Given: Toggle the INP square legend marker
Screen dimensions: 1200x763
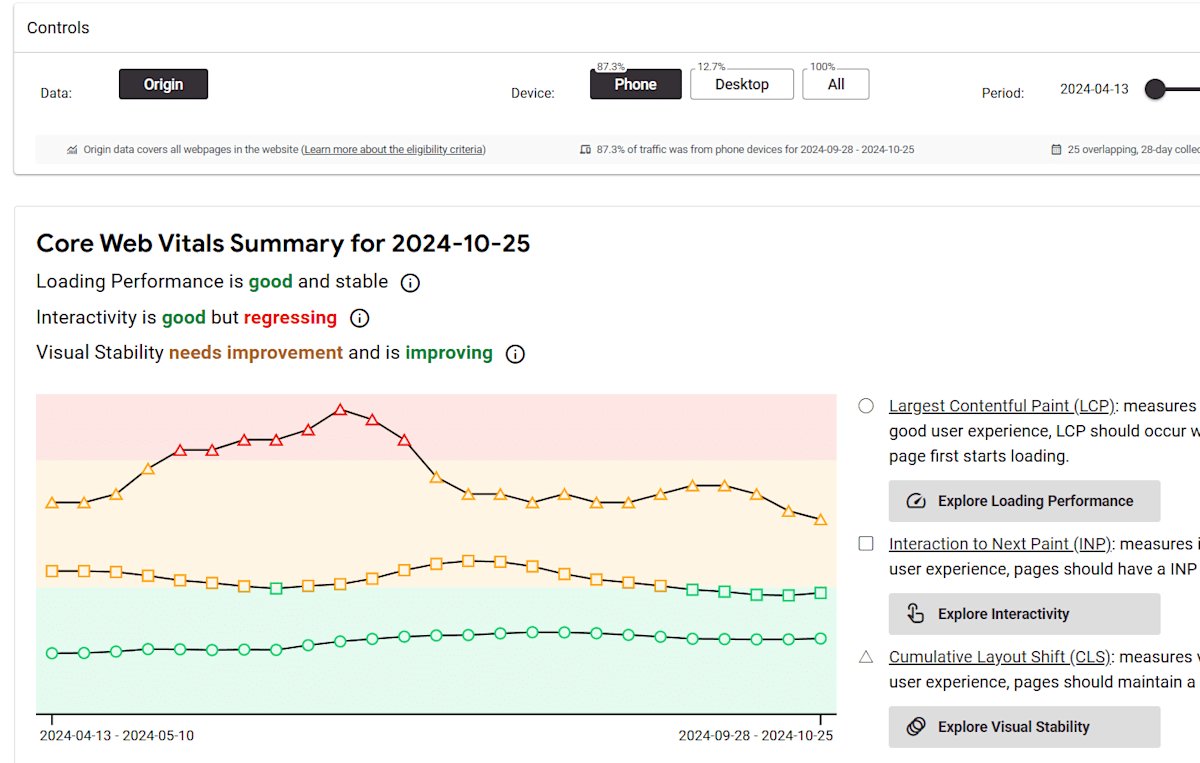Looking at the screenshot, I should click(866, 544).
